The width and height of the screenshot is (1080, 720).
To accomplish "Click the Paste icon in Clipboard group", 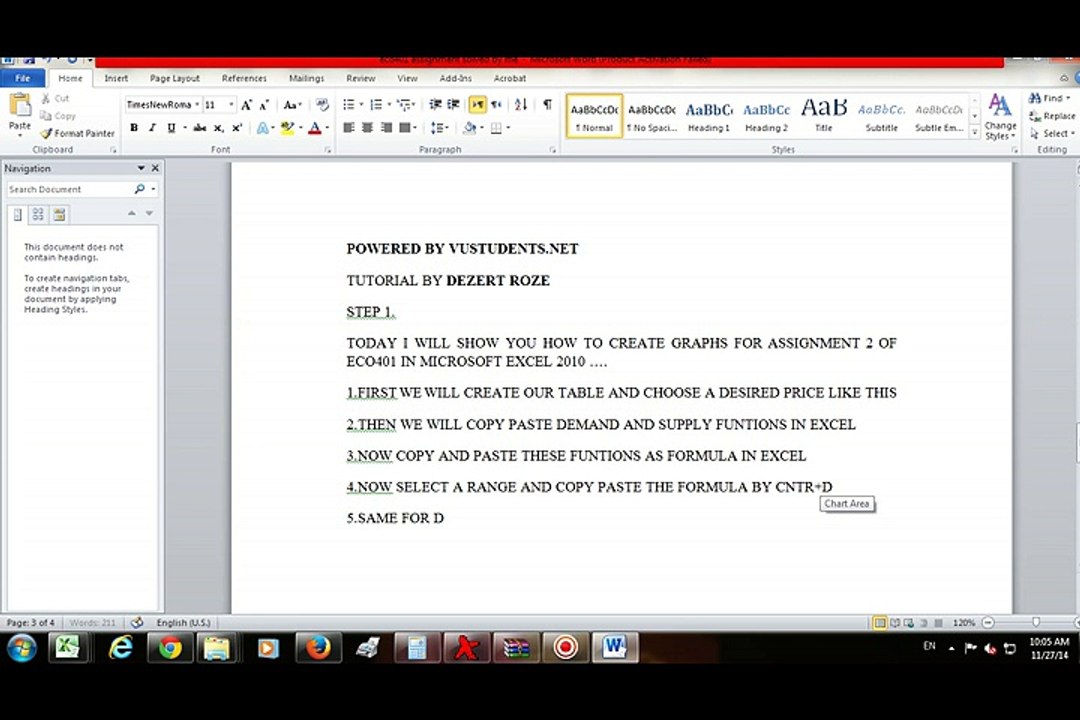I will pos(19,105).
